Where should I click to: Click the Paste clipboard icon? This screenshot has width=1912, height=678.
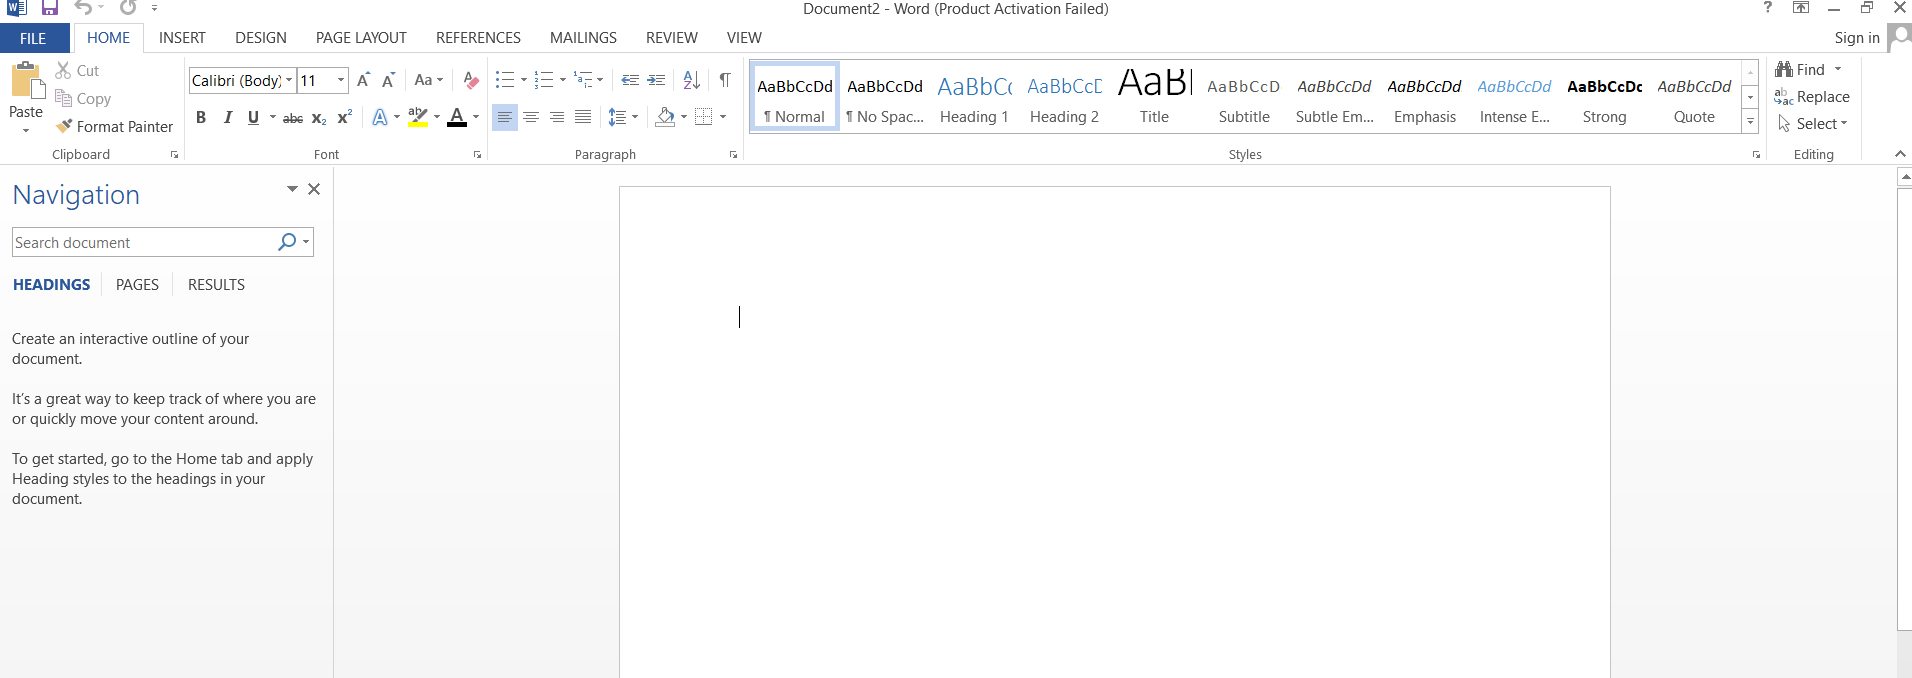(27, 82)
